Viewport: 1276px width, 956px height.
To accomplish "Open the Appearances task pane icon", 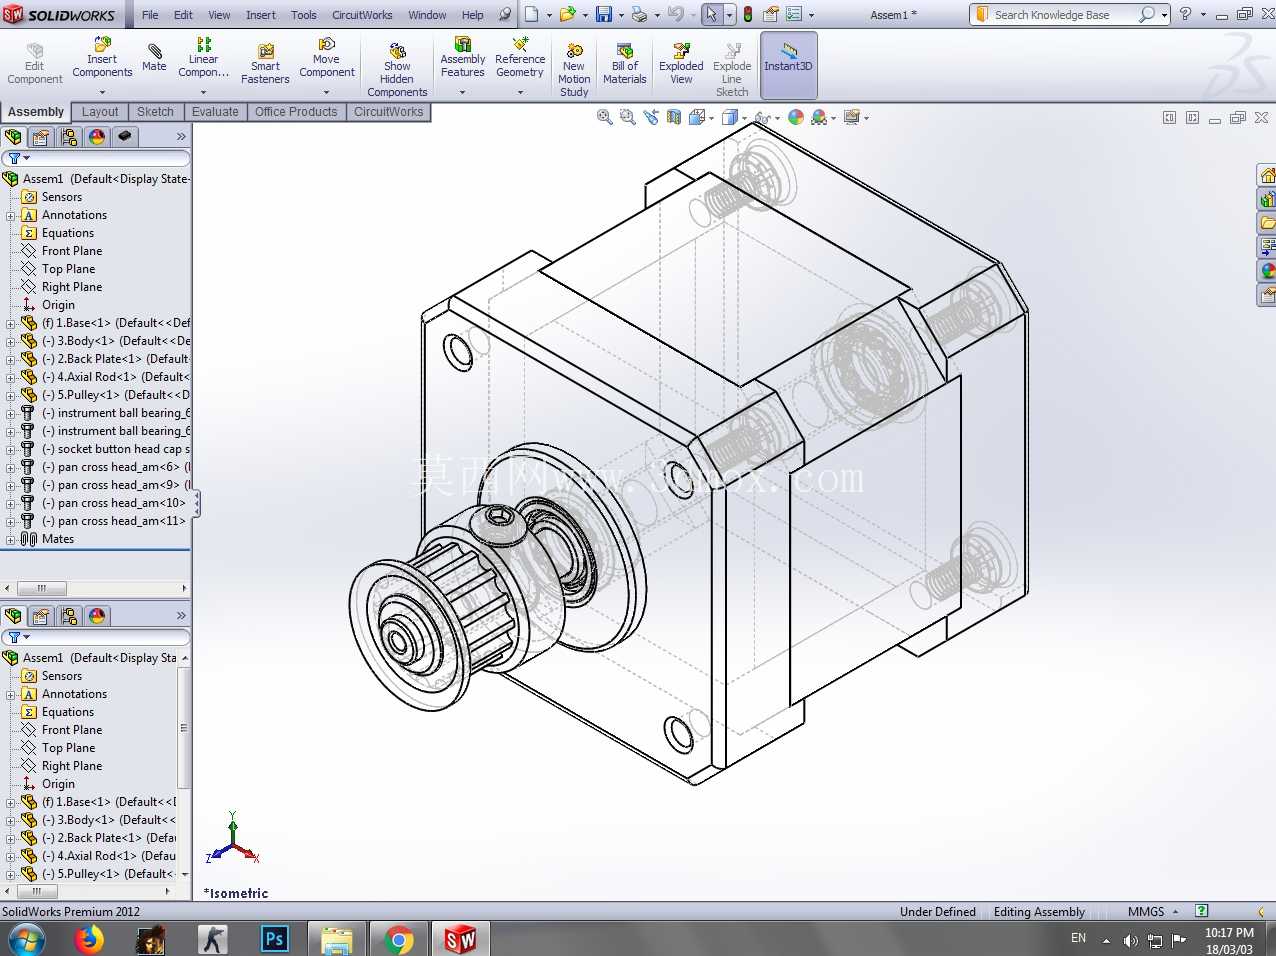I will (1267, 271).
